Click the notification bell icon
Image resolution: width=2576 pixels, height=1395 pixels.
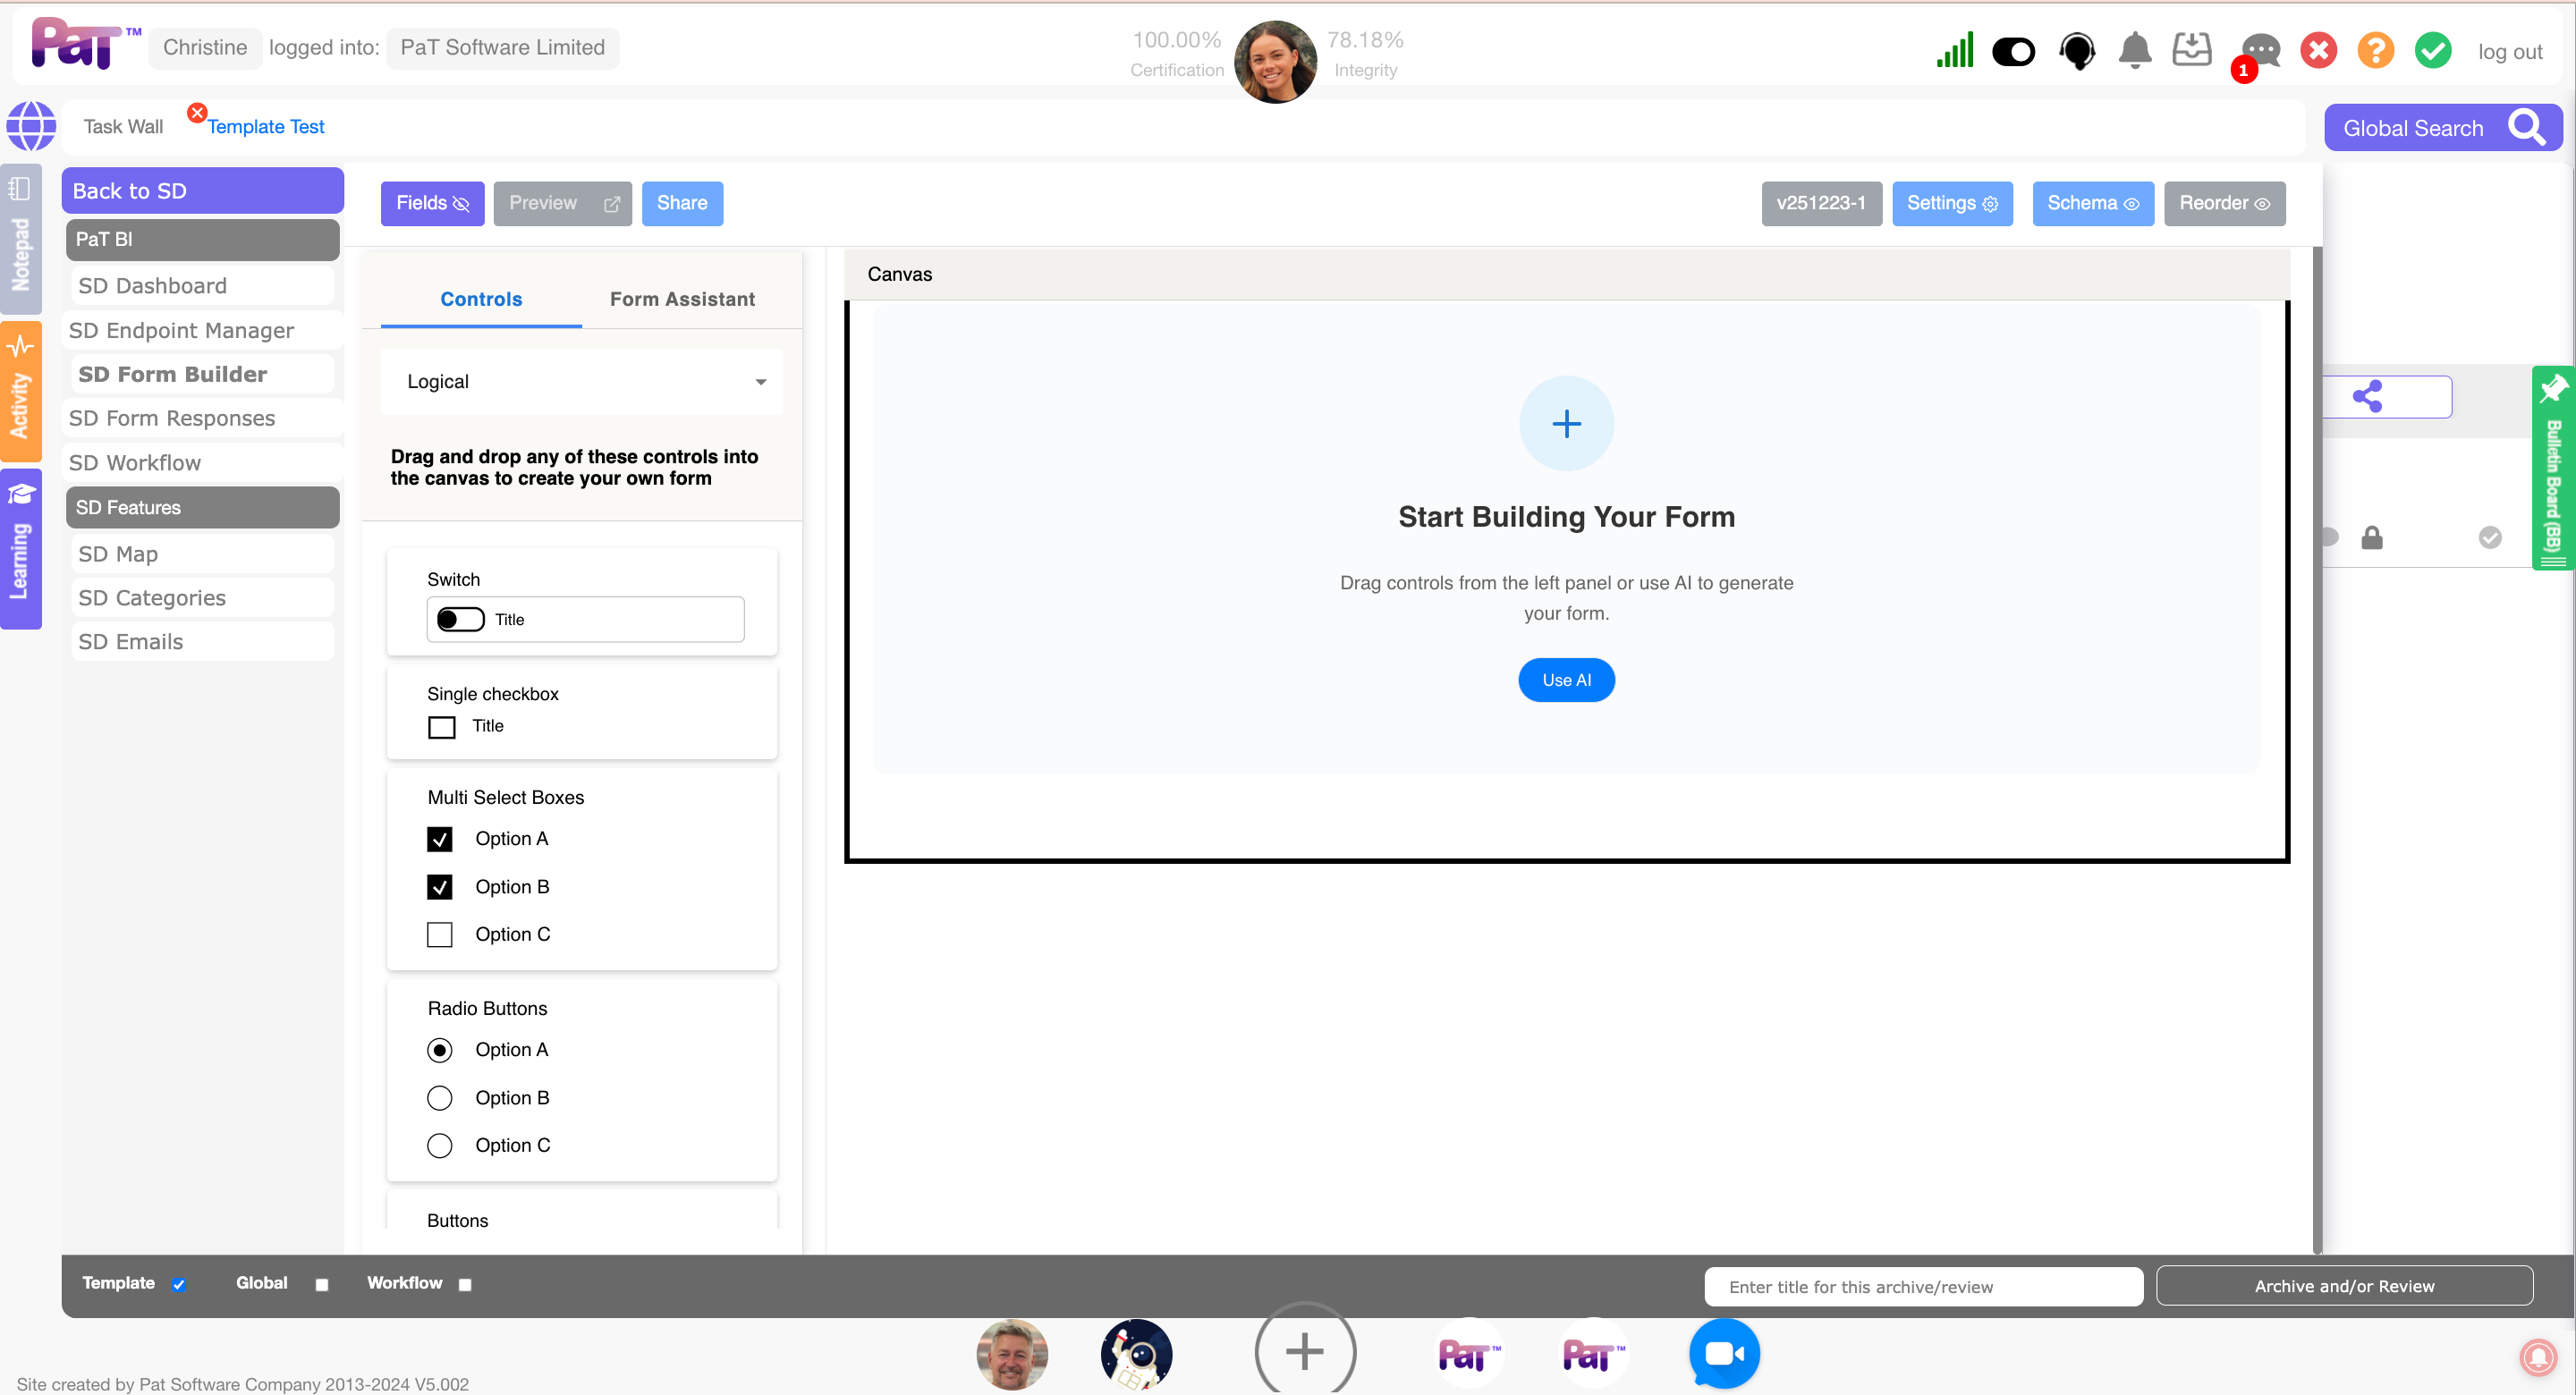coord(2134,50)
